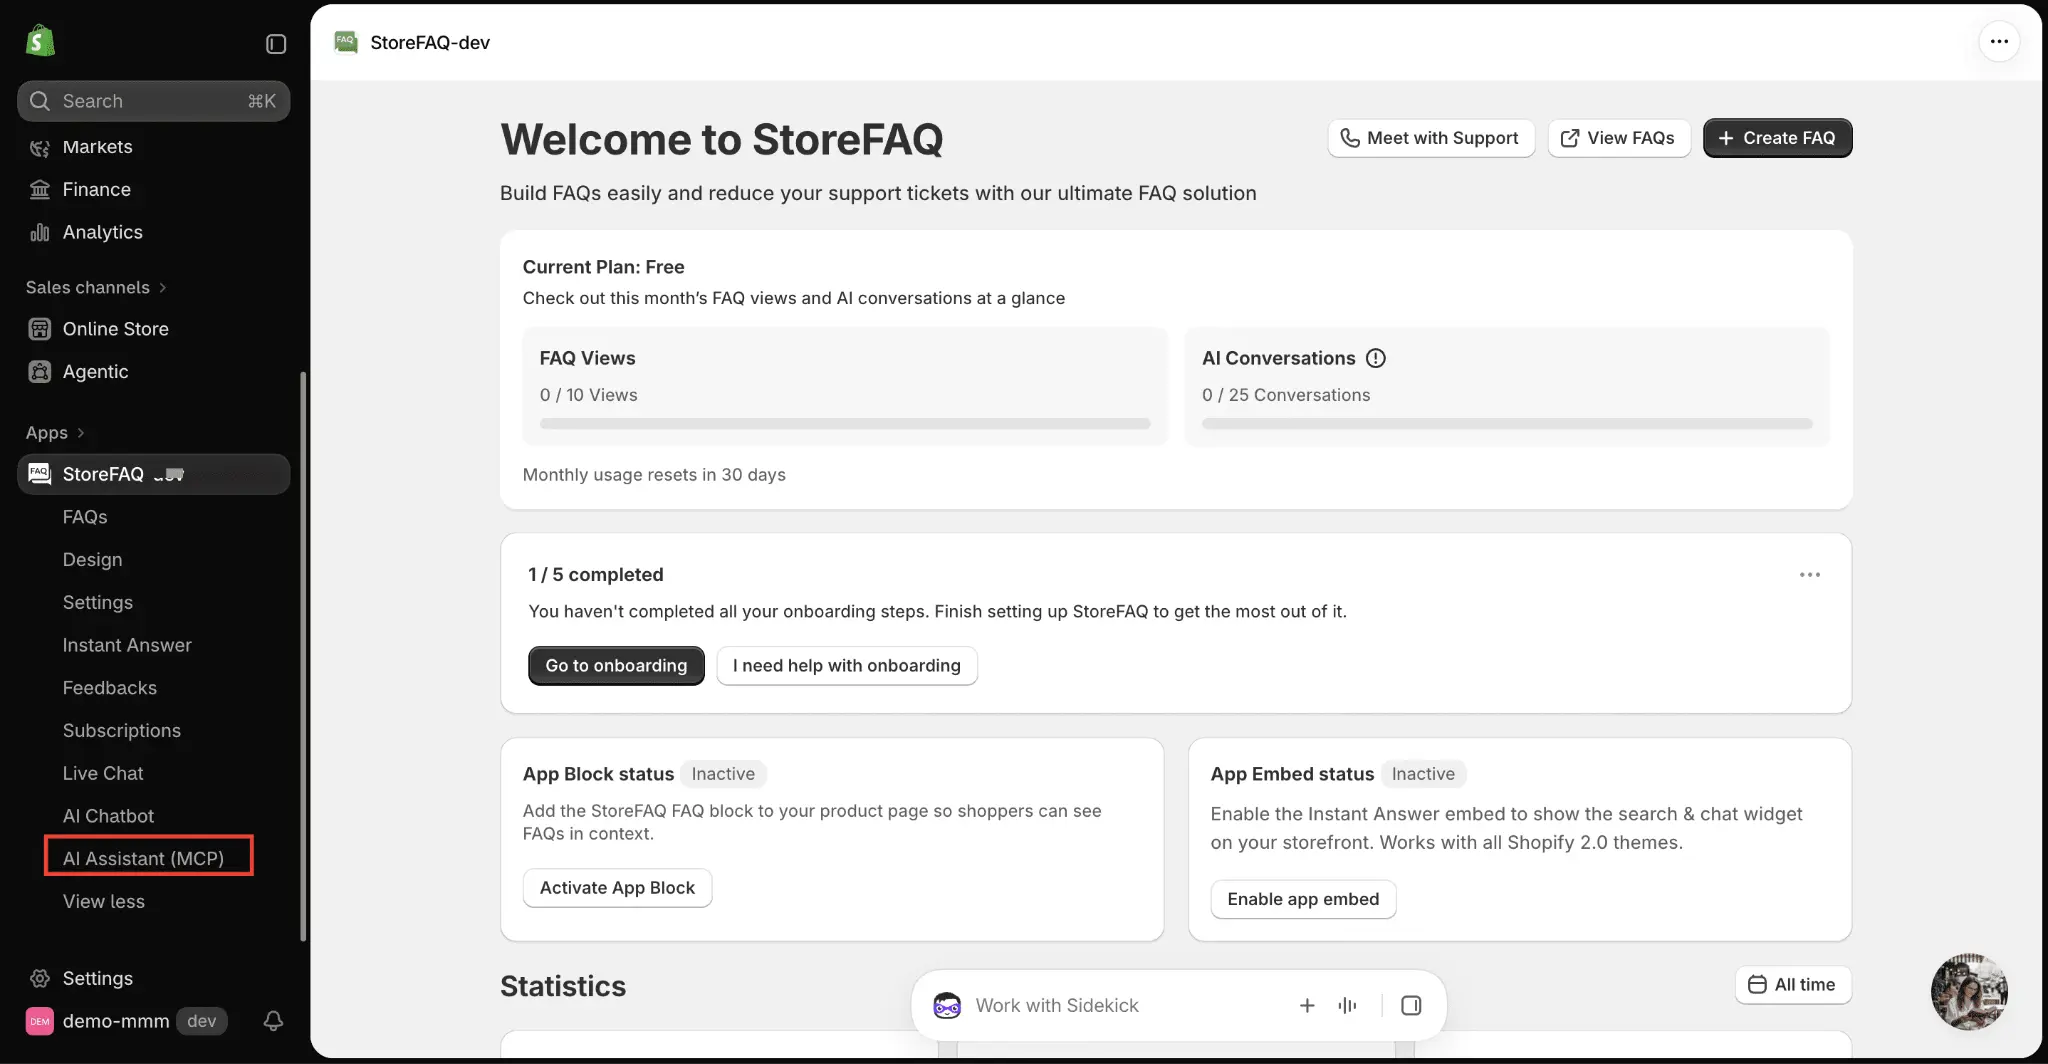2048x1064 pixels.
Task: Click the Meet with Support button
Action: [x=1431, y=138]
